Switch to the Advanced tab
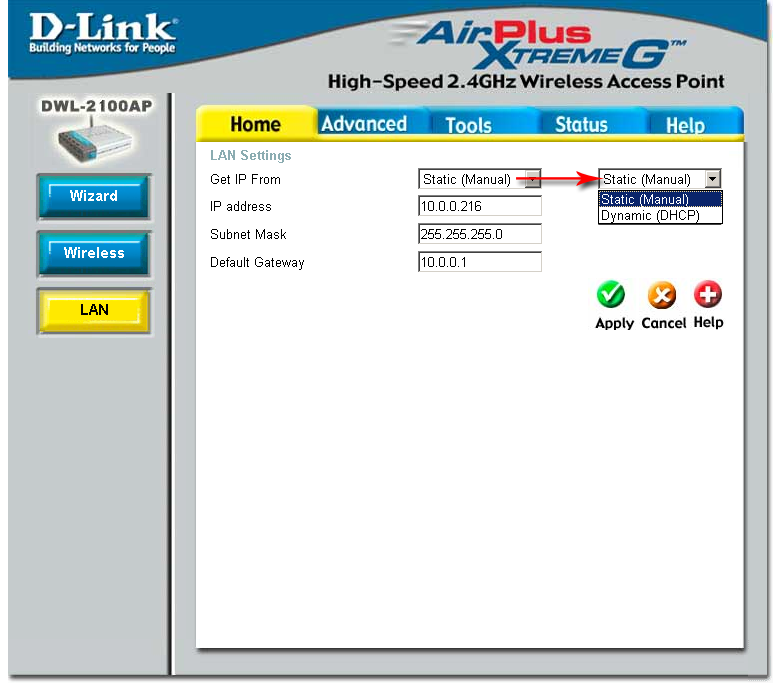Screen dimensions: 781x689 [x=364, y=124]
